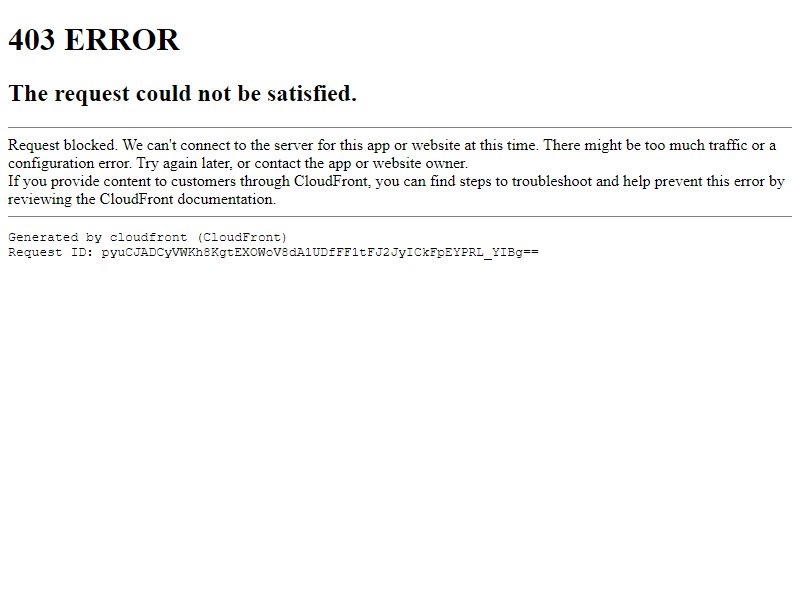Image resolution: width=800 pixels, height=600 pixels.
Task: Click the word "troubleshoot" in the paragraph
Action: tap(552, 181)
